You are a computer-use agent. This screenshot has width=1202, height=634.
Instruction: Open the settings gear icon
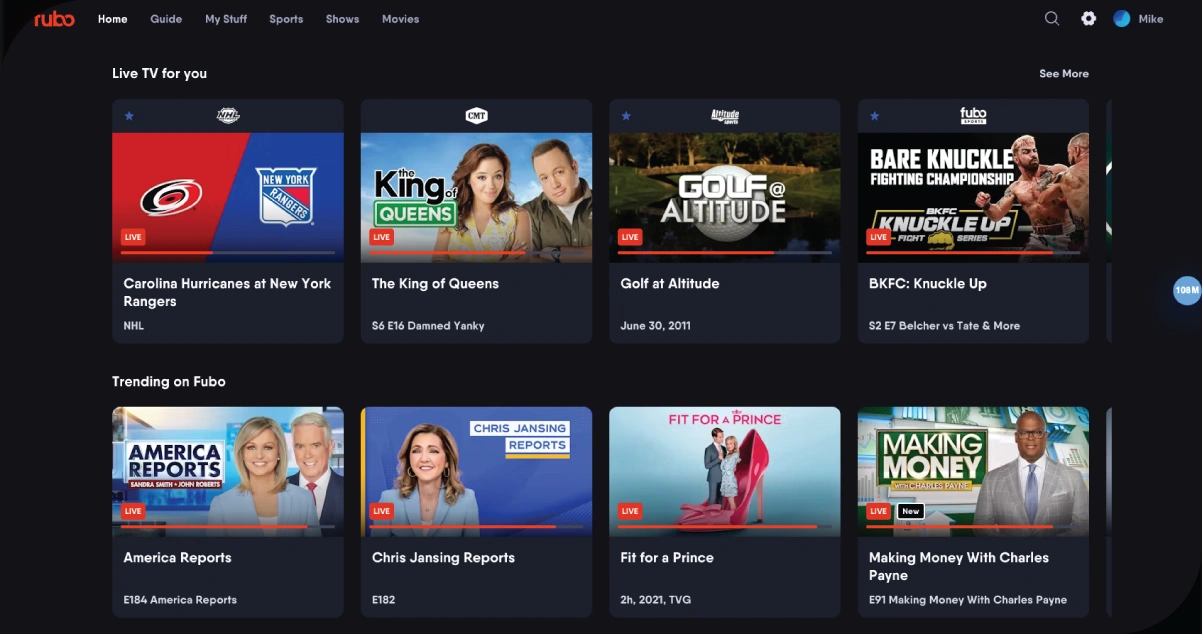click(1088, 18)
